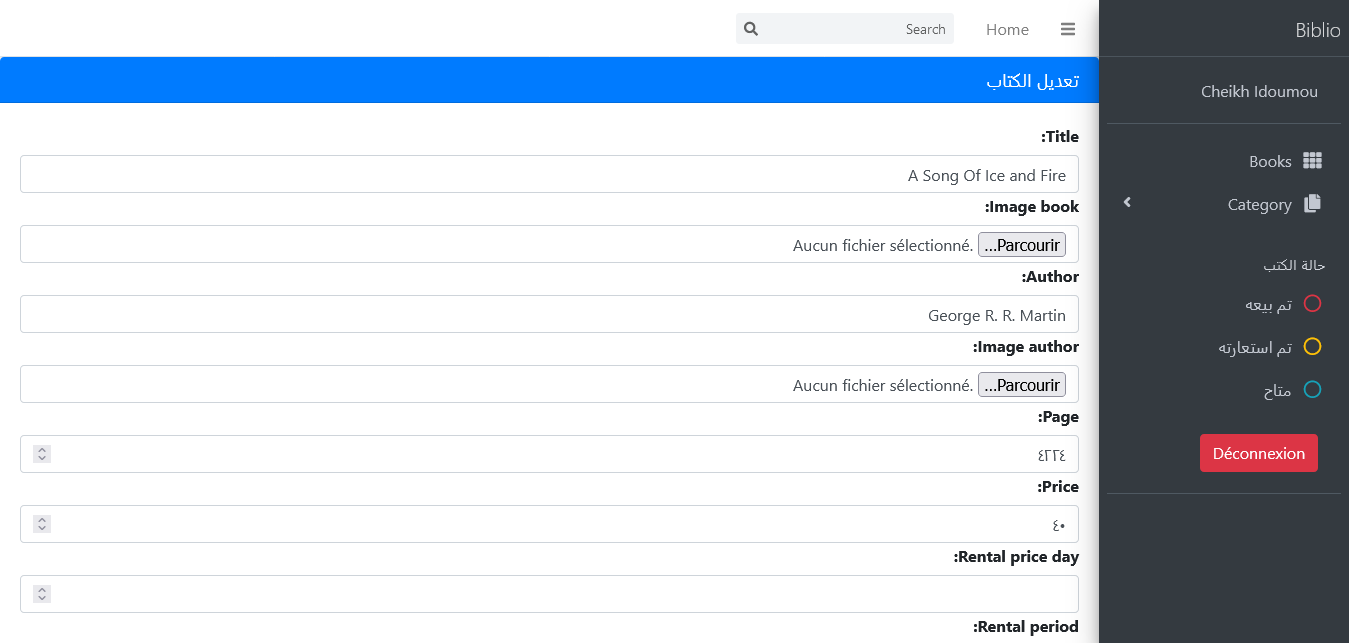Browse for an author image file
This screenshot has width=1349, height=643.
pyautogui.click(x=1021, y=385)
